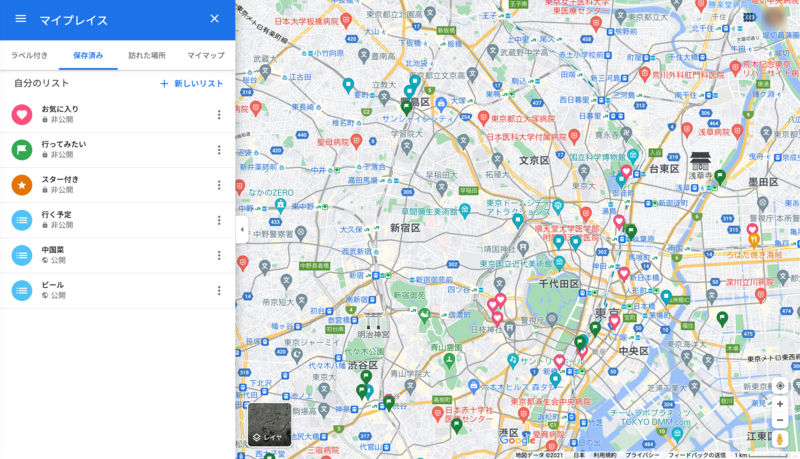Open the Google apps grid icon
This screenshot has width=800, height=459.
[749, 17]
